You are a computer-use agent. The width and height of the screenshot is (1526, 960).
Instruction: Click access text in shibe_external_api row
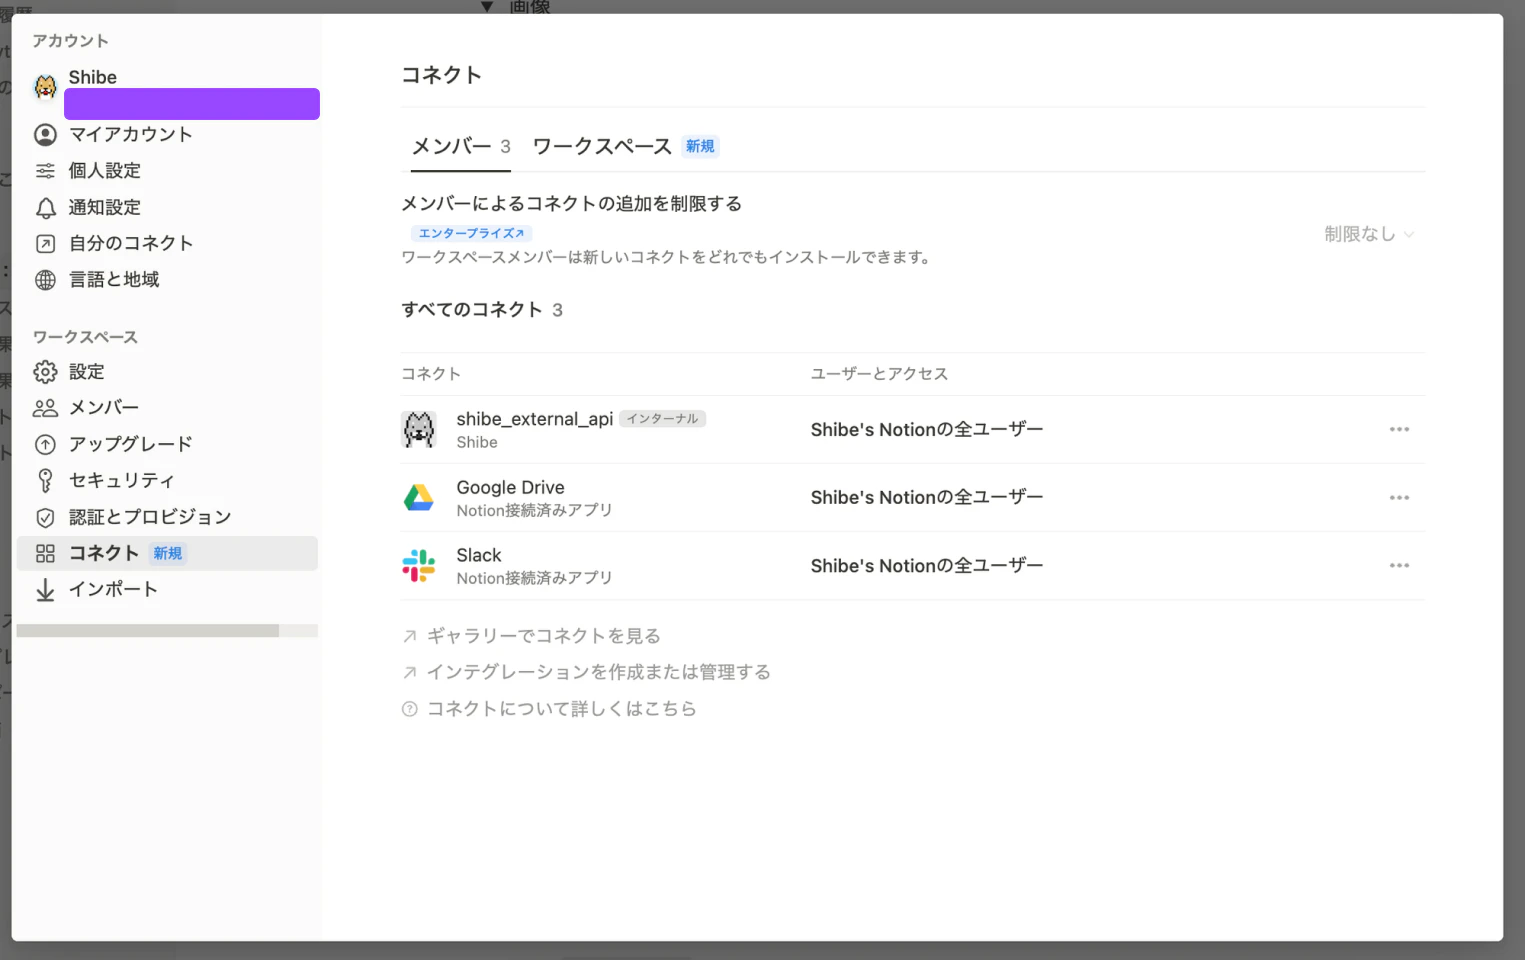[x=927, y=429]
